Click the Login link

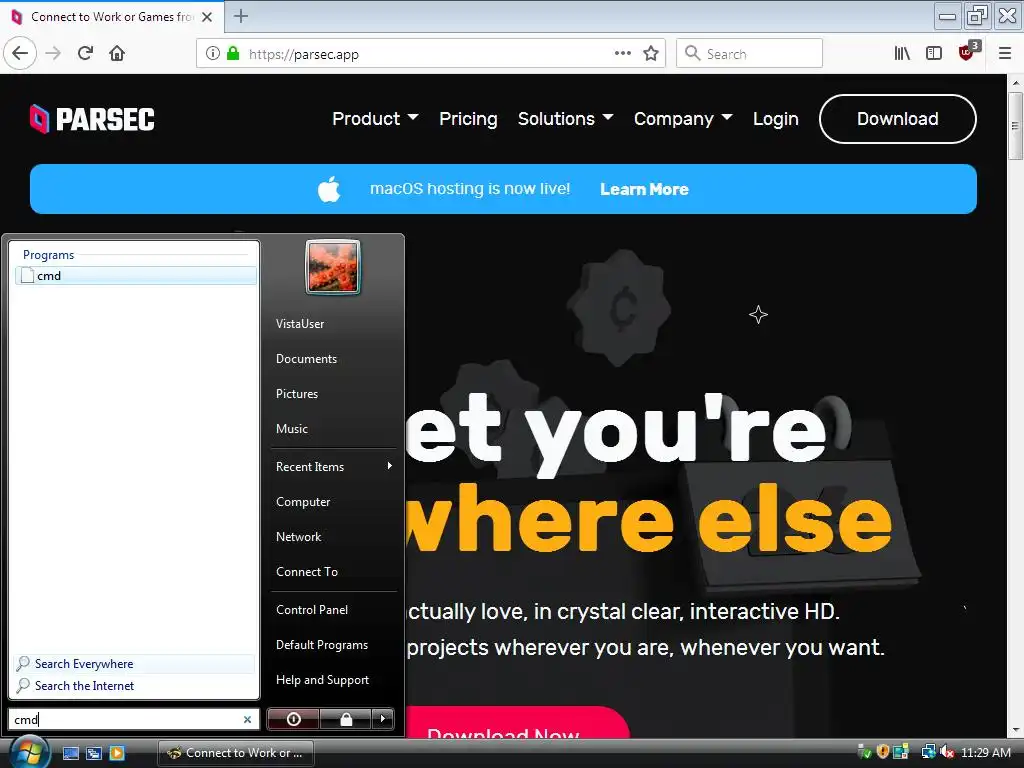[x=775, y=119]
